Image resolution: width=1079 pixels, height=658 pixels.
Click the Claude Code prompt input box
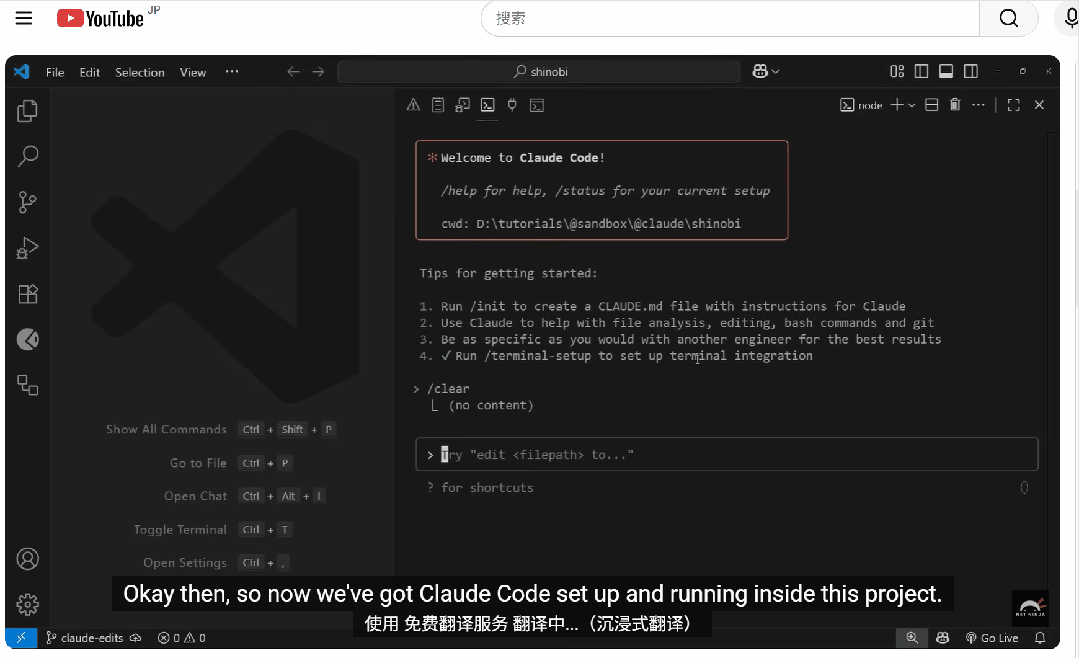pyautogui.click(x=727, y=454)
